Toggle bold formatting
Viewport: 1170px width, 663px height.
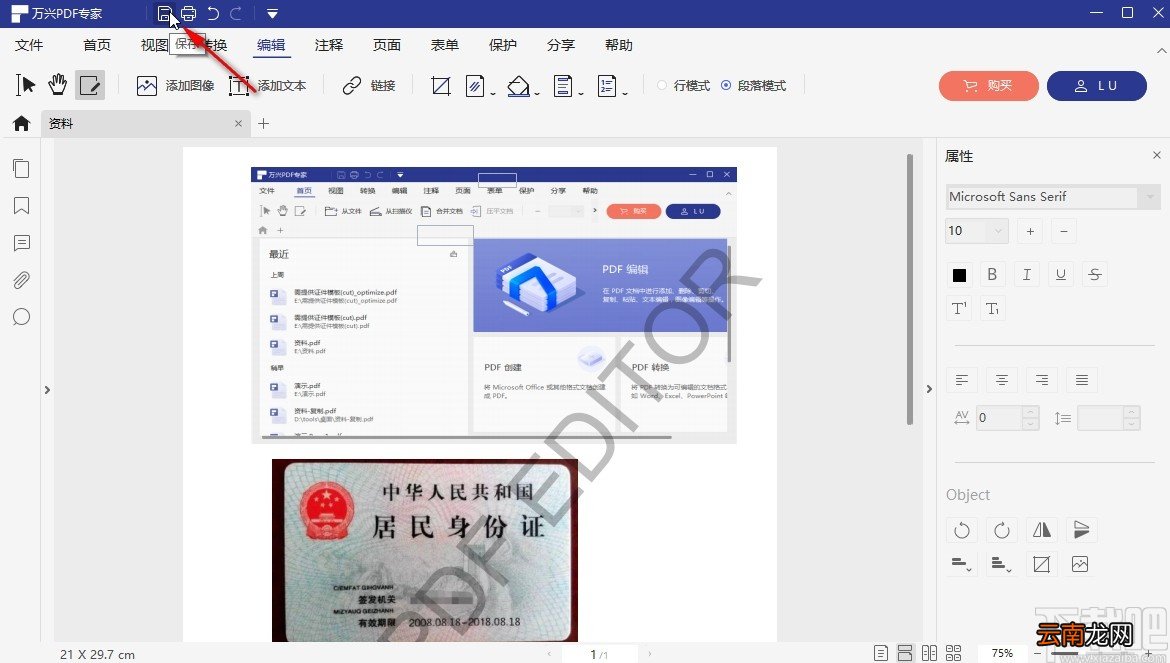[x=992, y=275]
